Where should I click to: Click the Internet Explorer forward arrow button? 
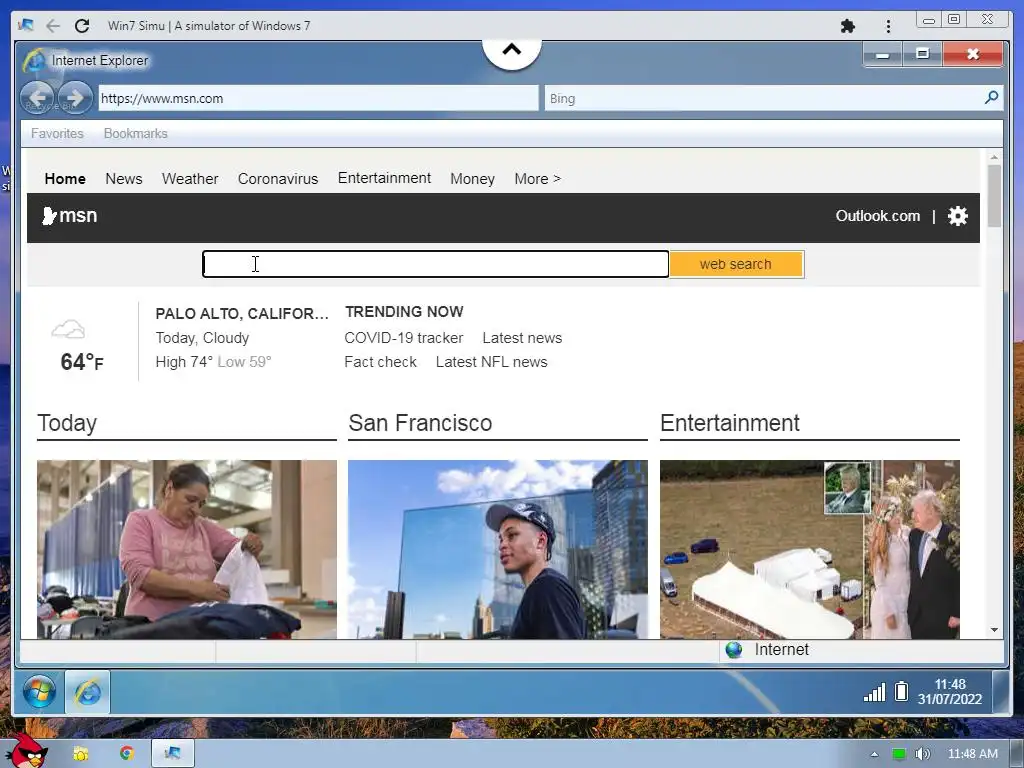click(x=75, y=98)
